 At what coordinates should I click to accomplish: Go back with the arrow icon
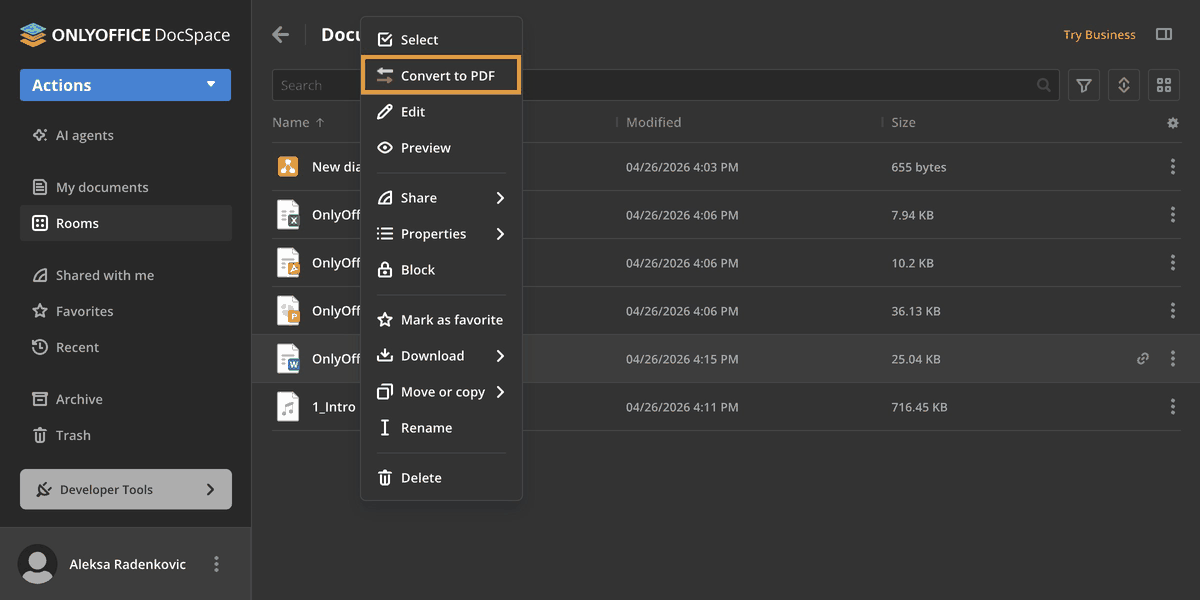click(x=281, y=35)
